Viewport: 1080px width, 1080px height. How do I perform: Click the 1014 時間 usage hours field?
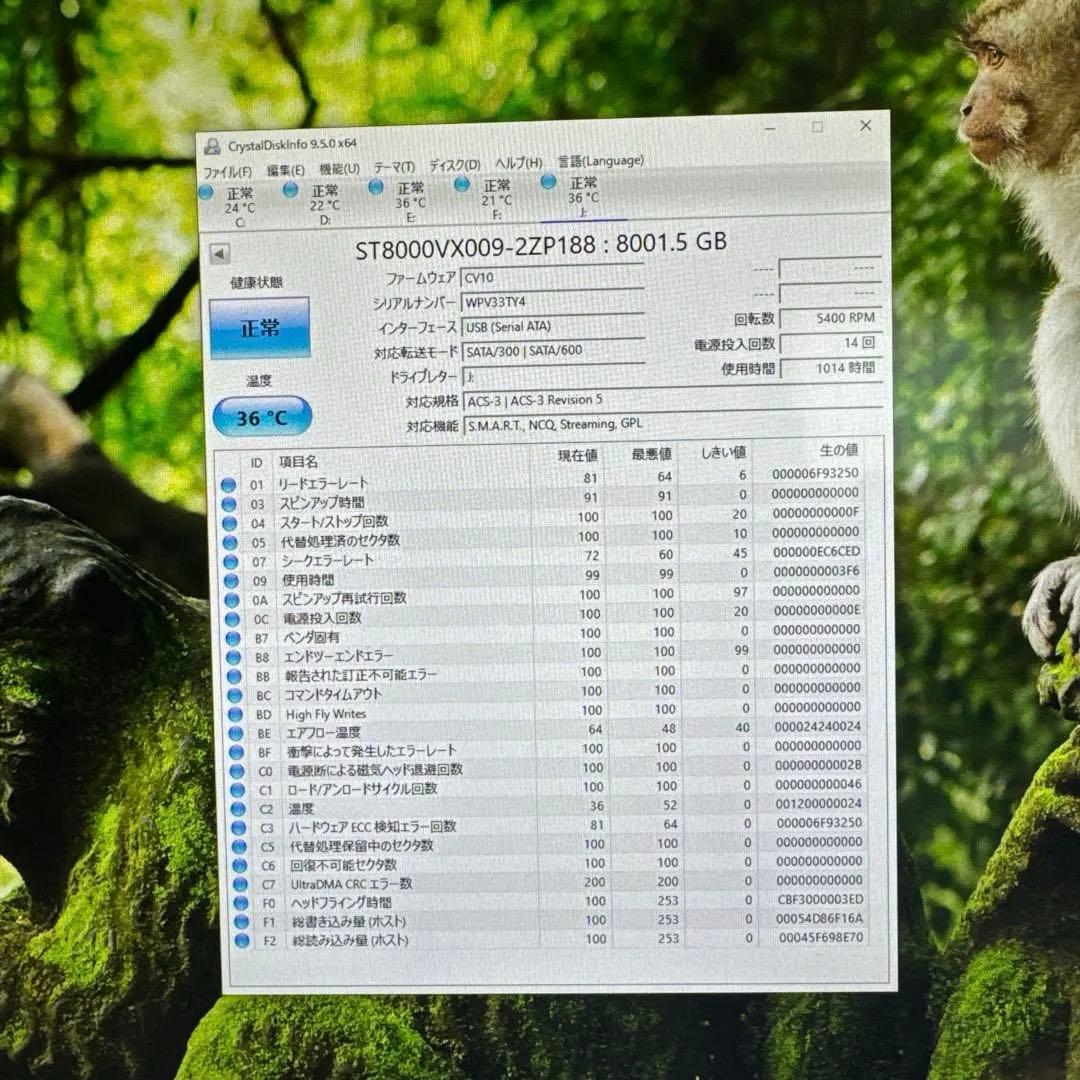point(831,368)
